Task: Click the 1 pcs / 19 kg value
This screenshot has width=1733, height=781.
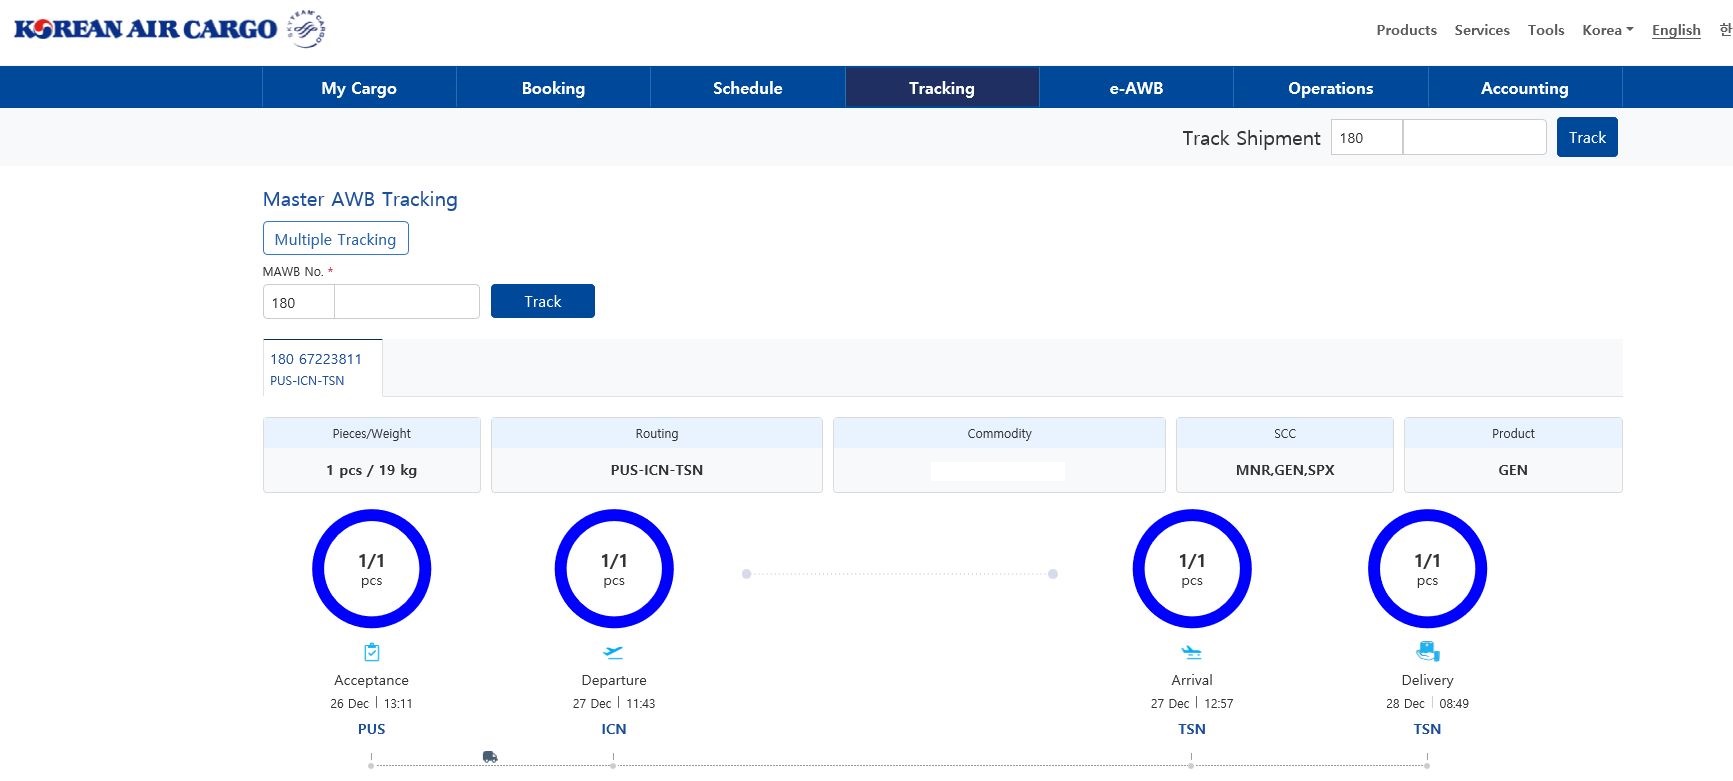Action: (x=372, y=470)
